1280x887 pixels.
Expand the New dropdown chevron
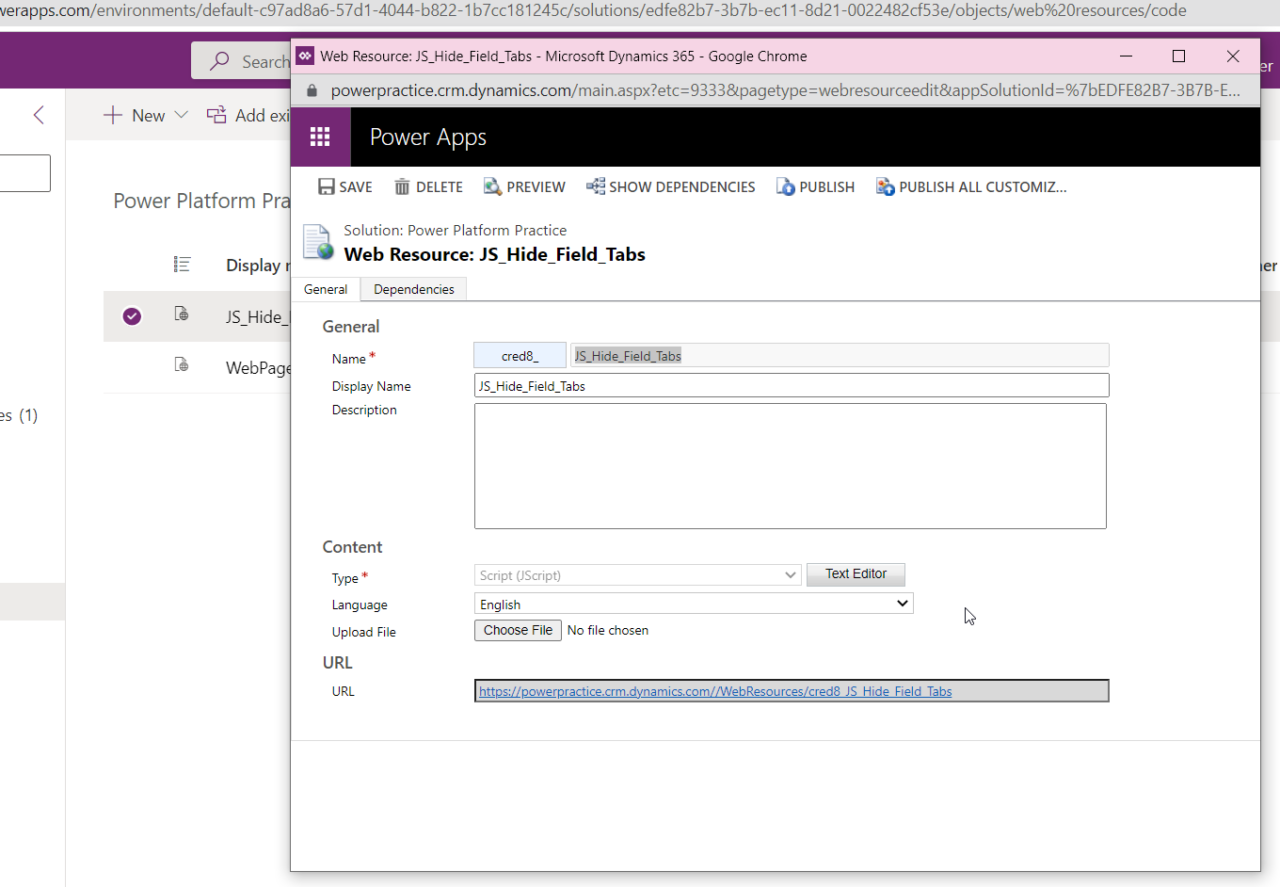tap(181, 115)
